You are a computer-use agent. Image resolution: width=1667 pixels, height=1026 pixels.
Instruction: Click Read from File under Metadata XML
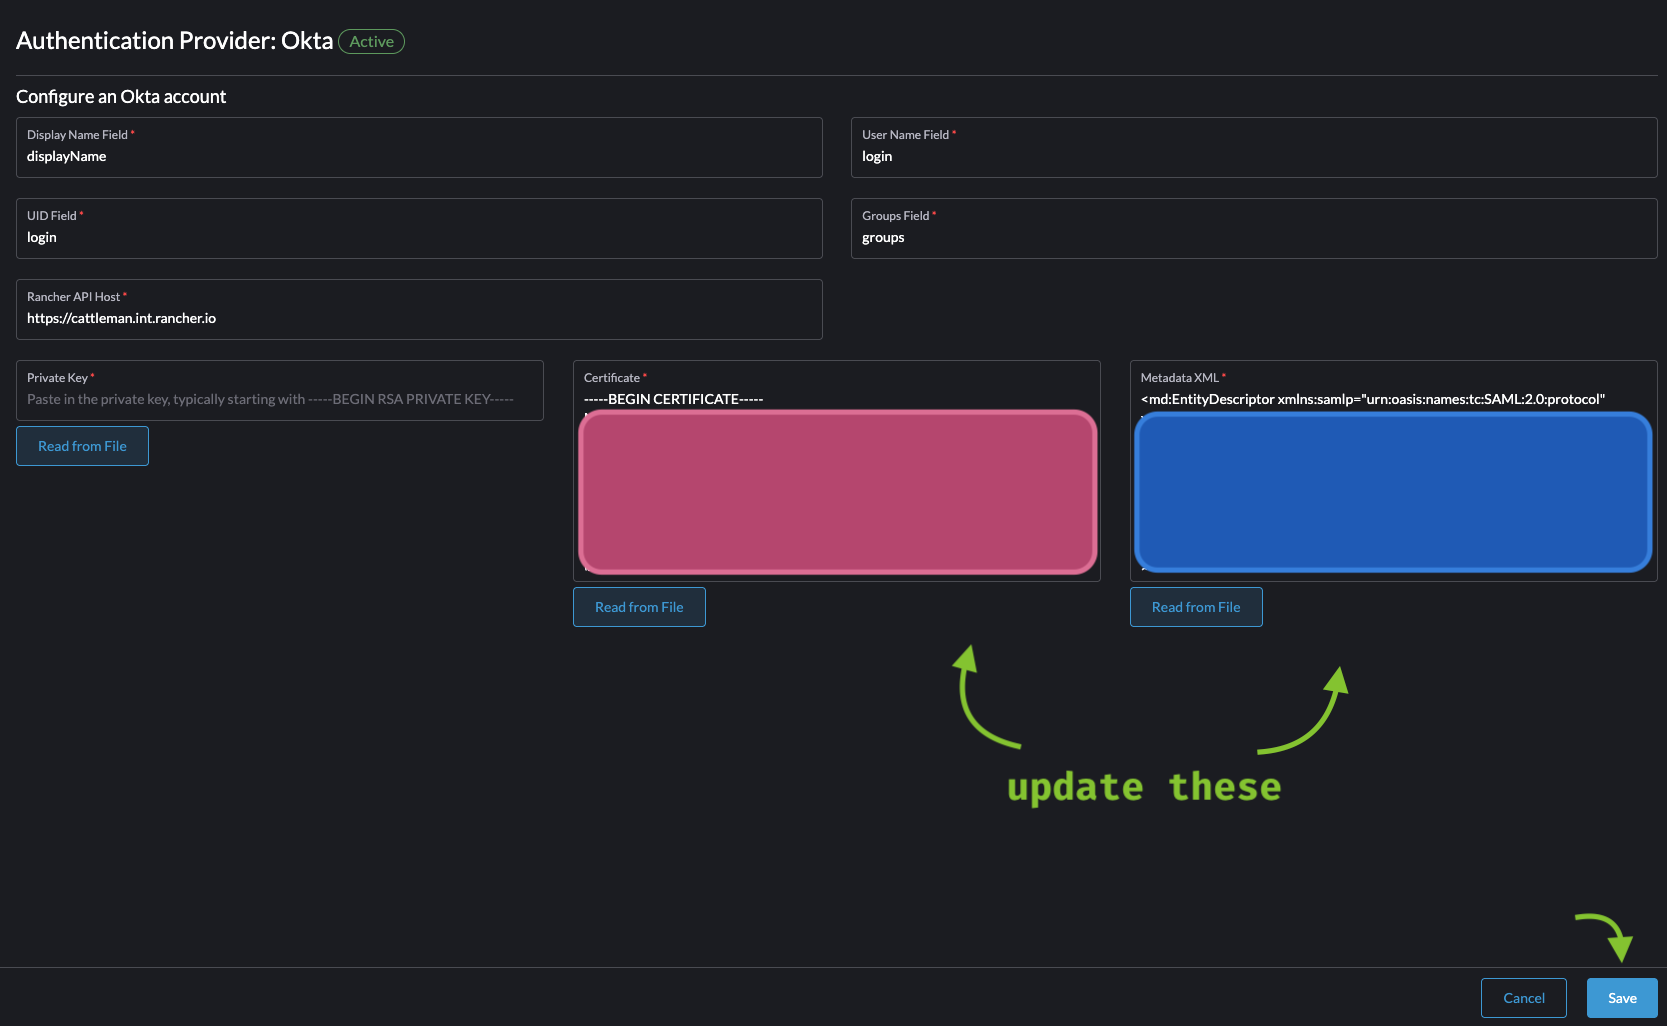1196,607
